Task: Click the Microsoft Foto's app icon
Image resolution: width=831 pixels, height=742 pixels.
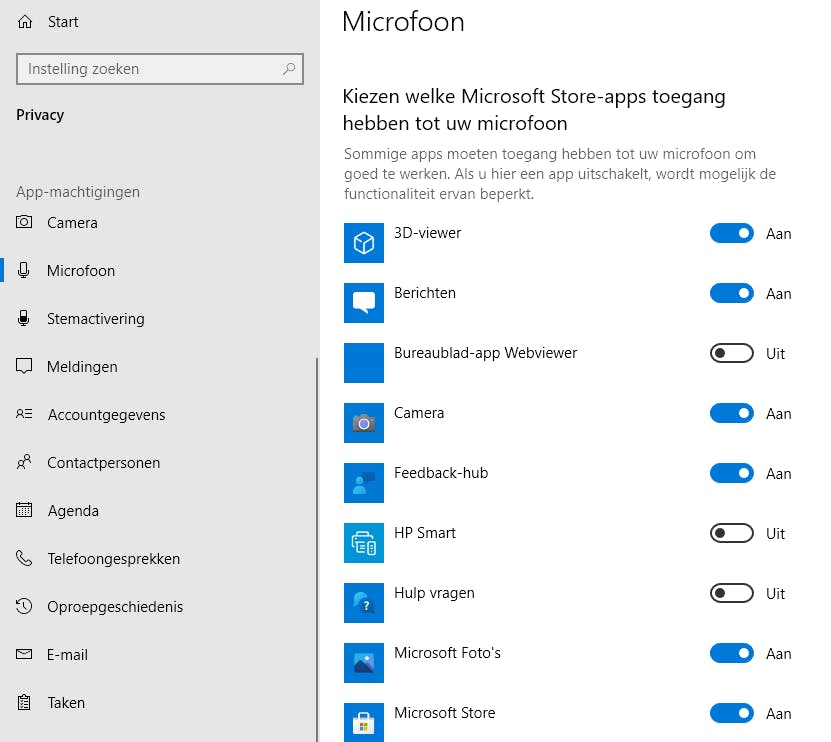Action: pyautogui.click(x=364, y=662)
